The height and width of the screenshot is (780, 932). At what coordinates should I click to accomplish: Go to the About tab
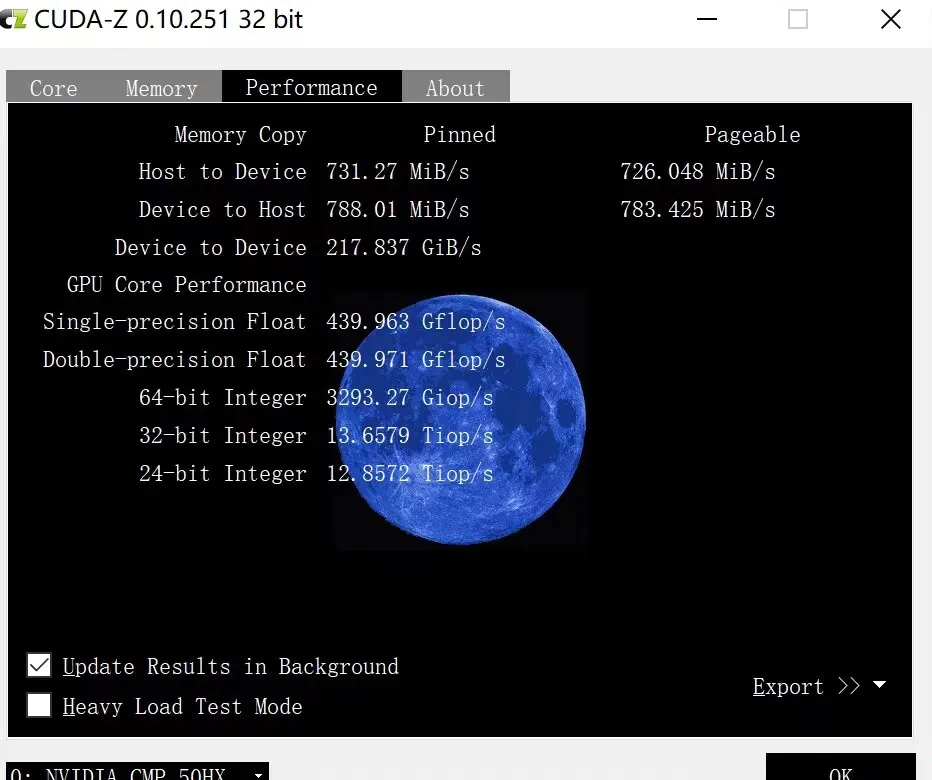click(455, 88)
